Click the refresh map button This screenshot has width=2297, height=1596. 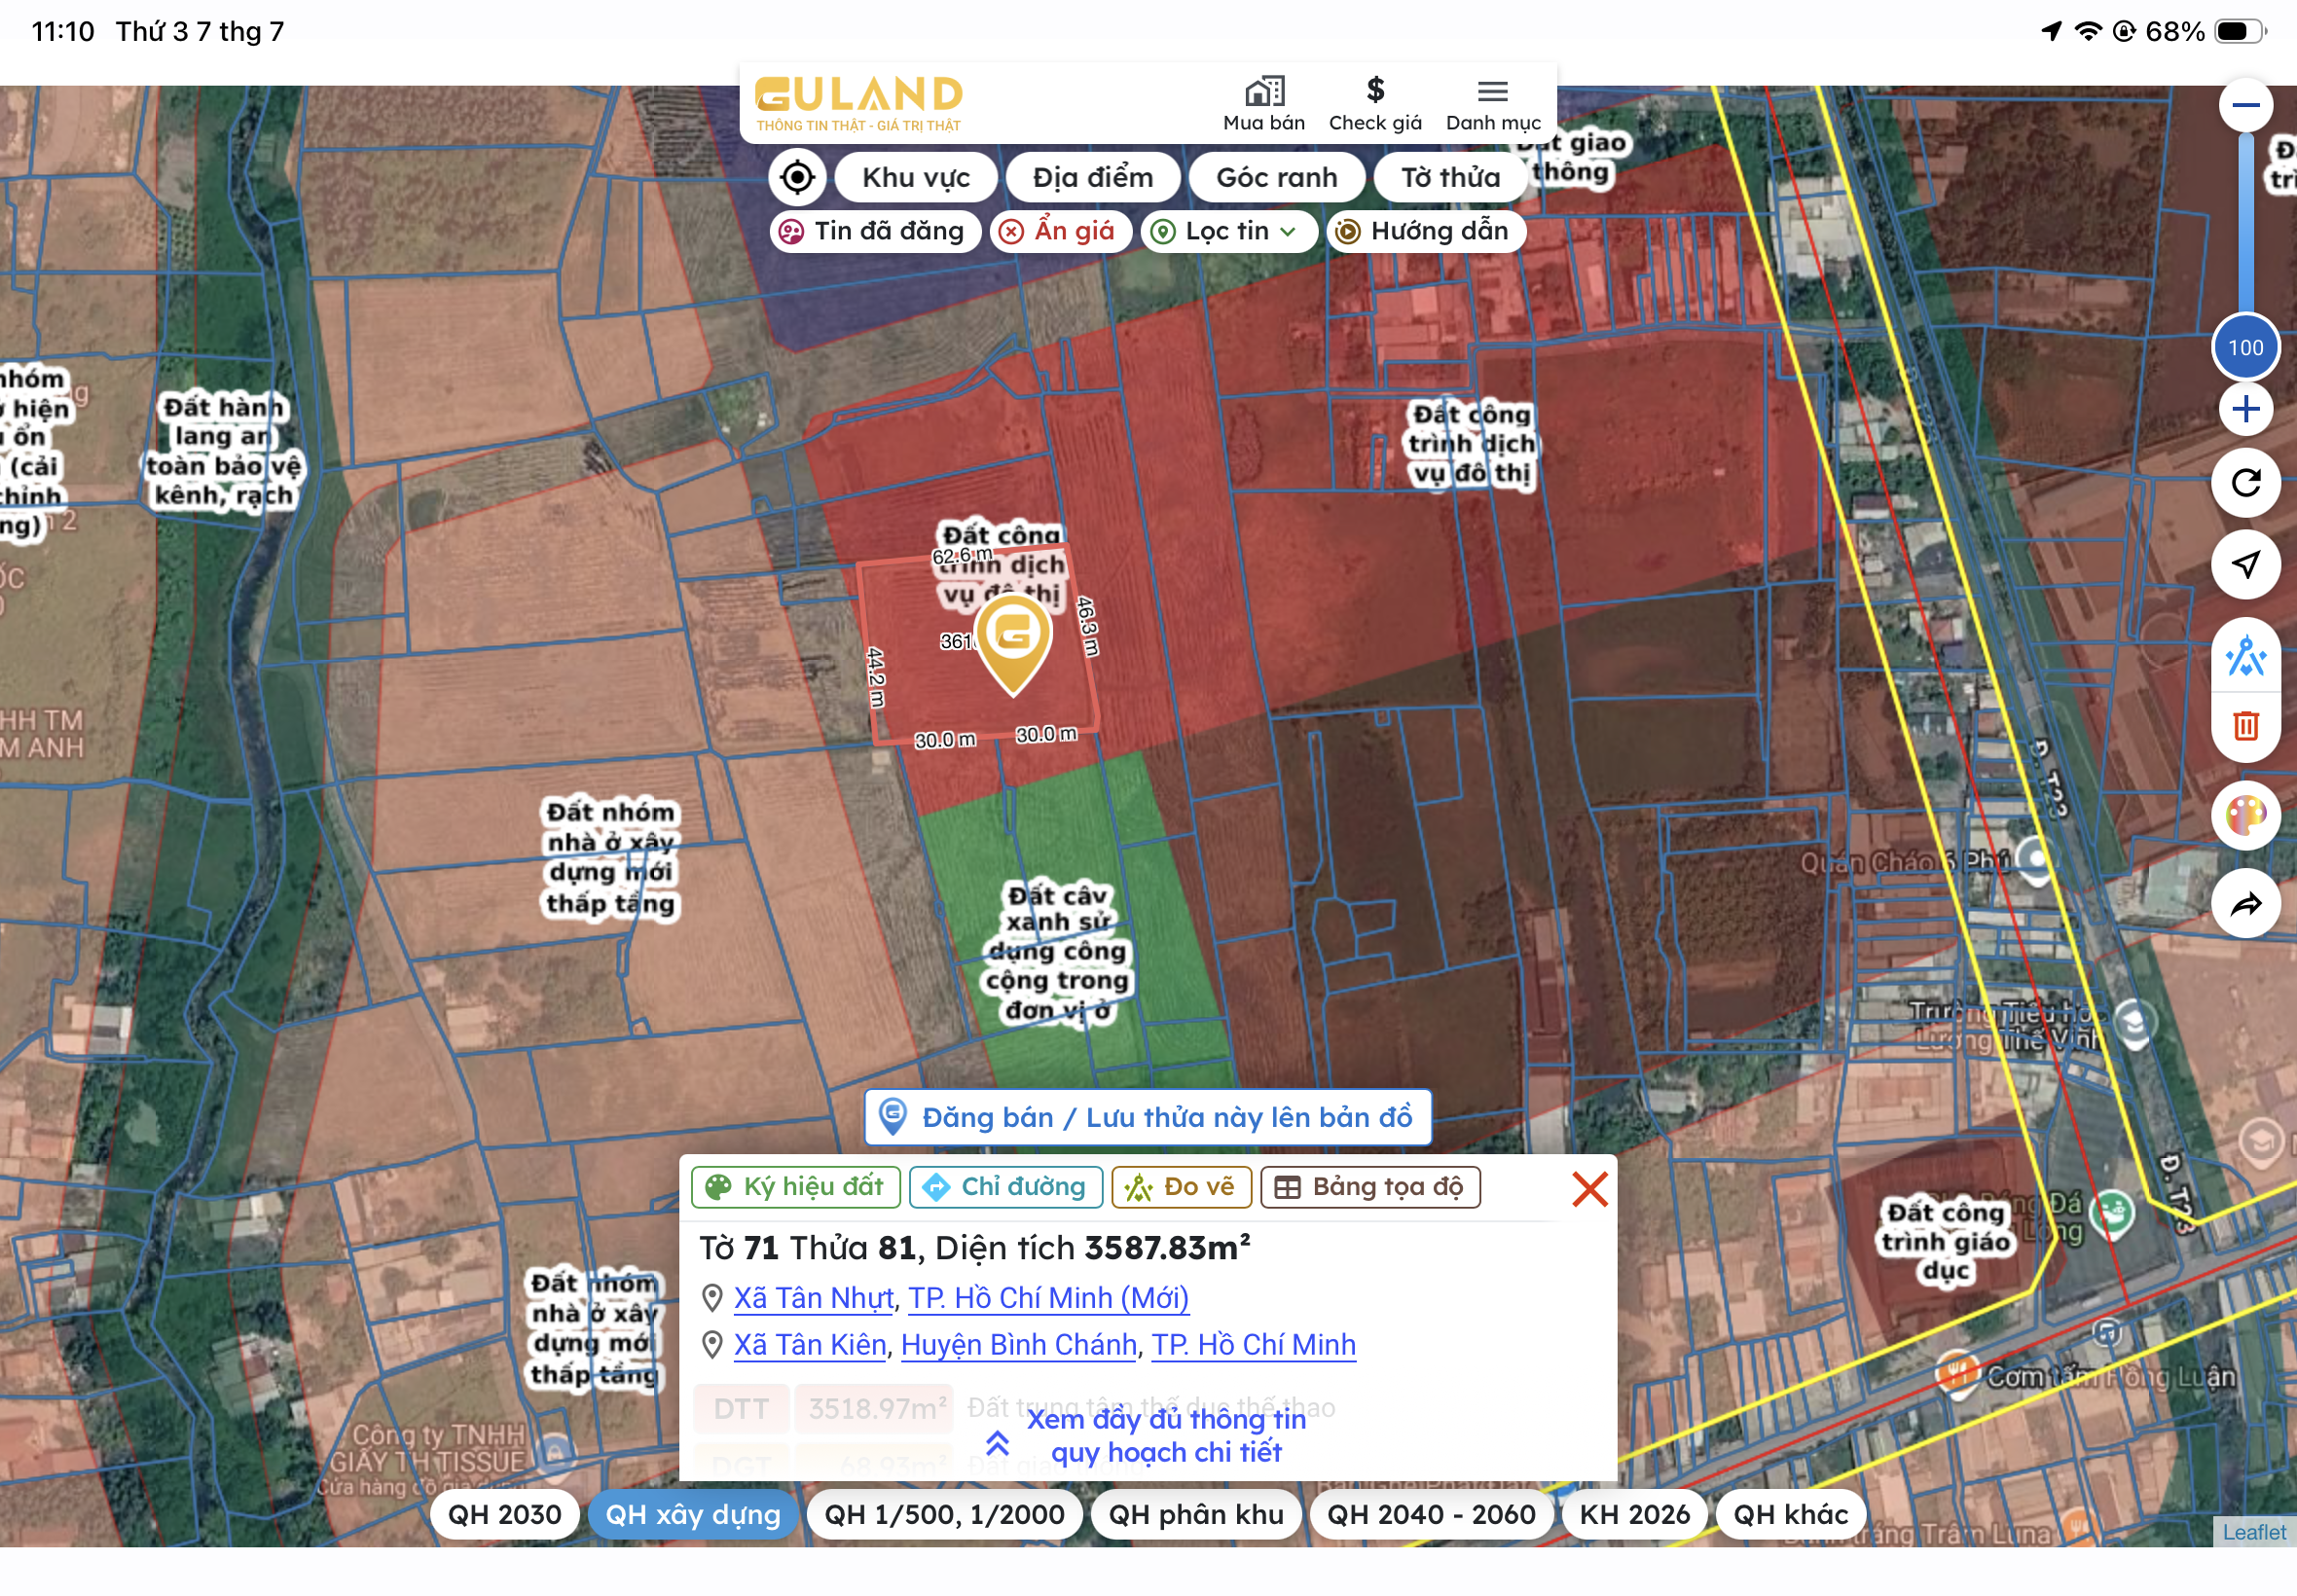[x=2245, y=483]
